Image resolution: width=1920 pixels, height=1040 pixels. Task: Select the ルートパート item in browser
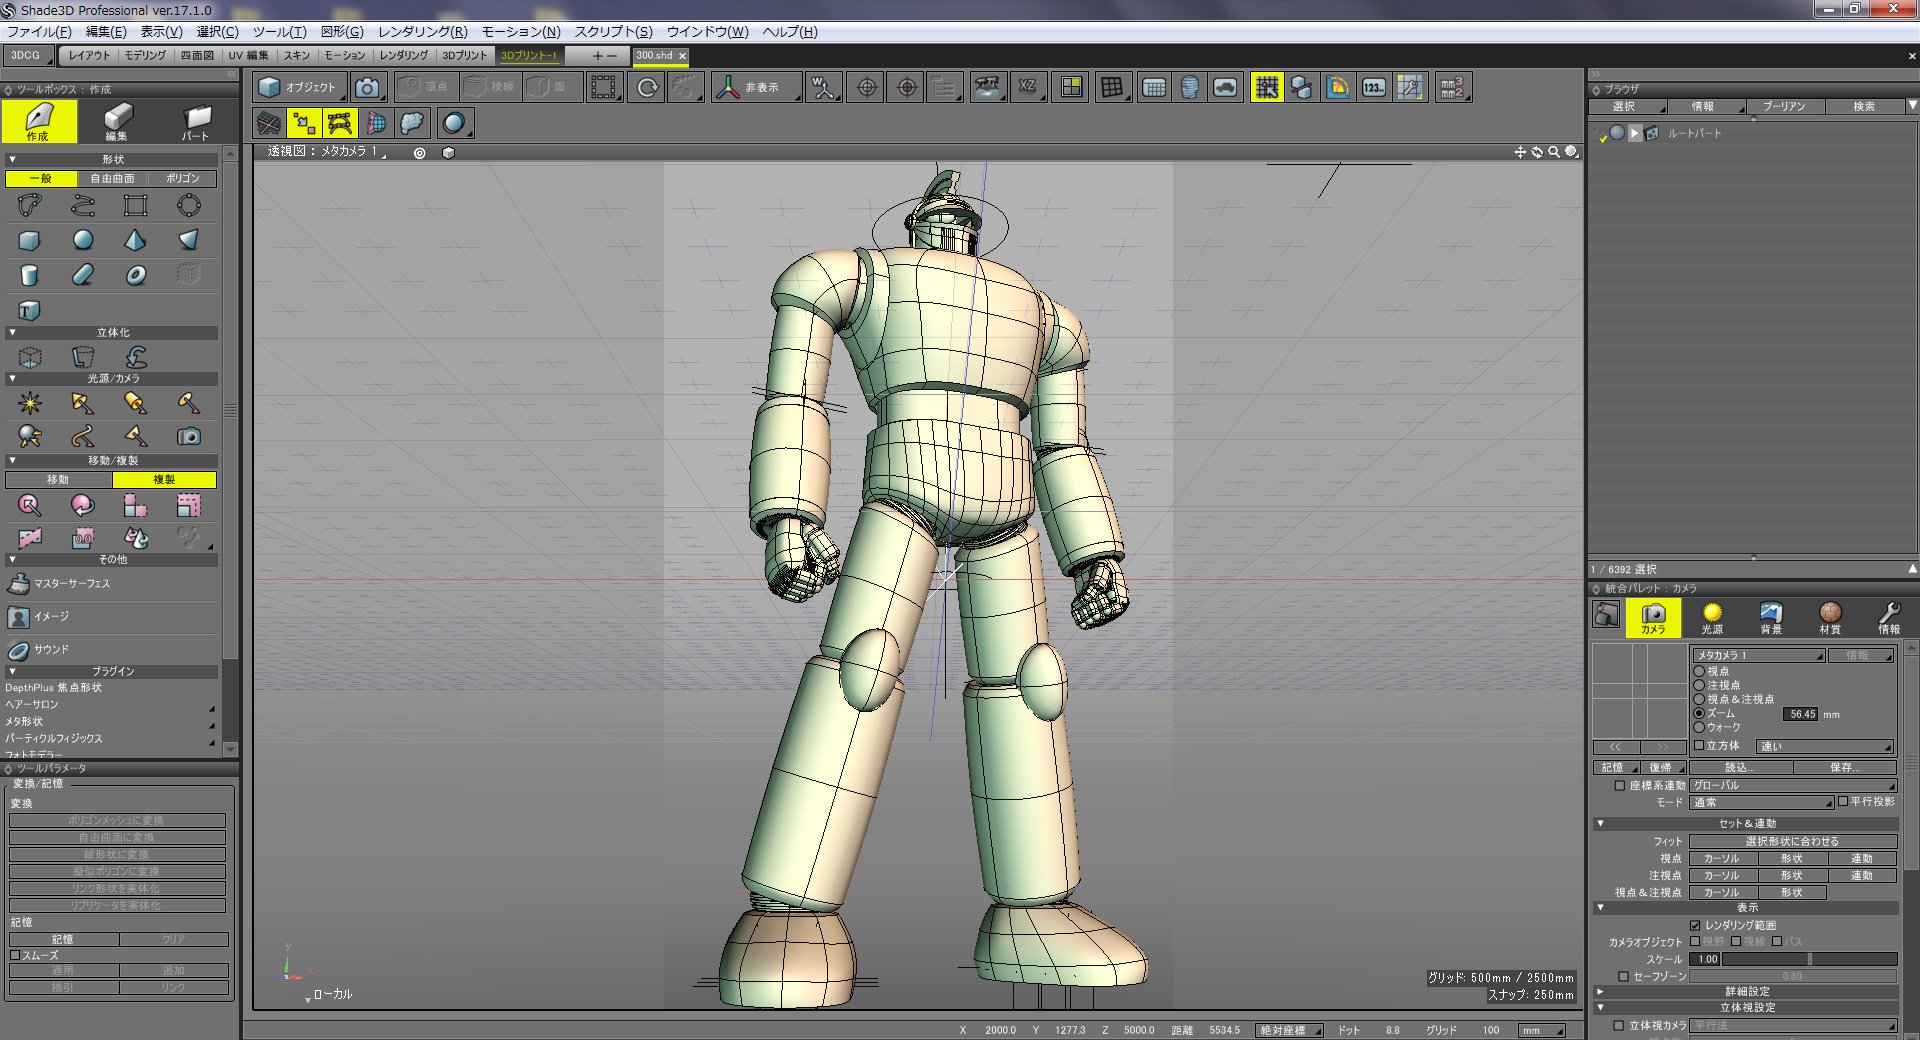click(1694, 133)
